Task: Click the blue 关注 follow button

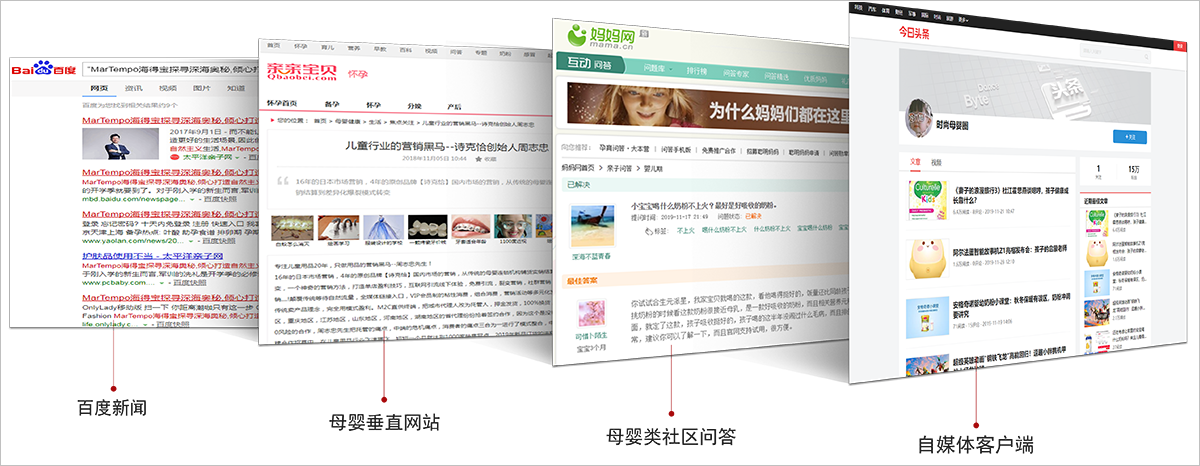Action: pyautogui.click(x=1130, y=136)
